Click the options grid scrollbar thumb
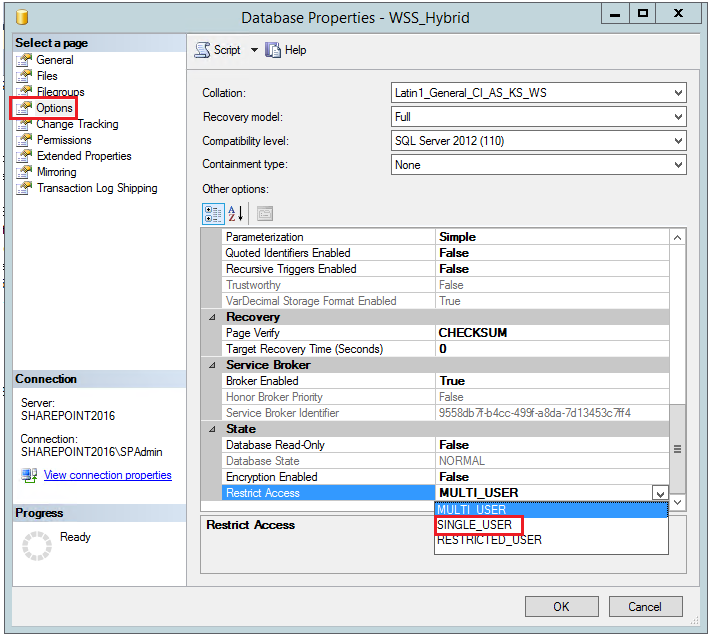 coord(678,449)
